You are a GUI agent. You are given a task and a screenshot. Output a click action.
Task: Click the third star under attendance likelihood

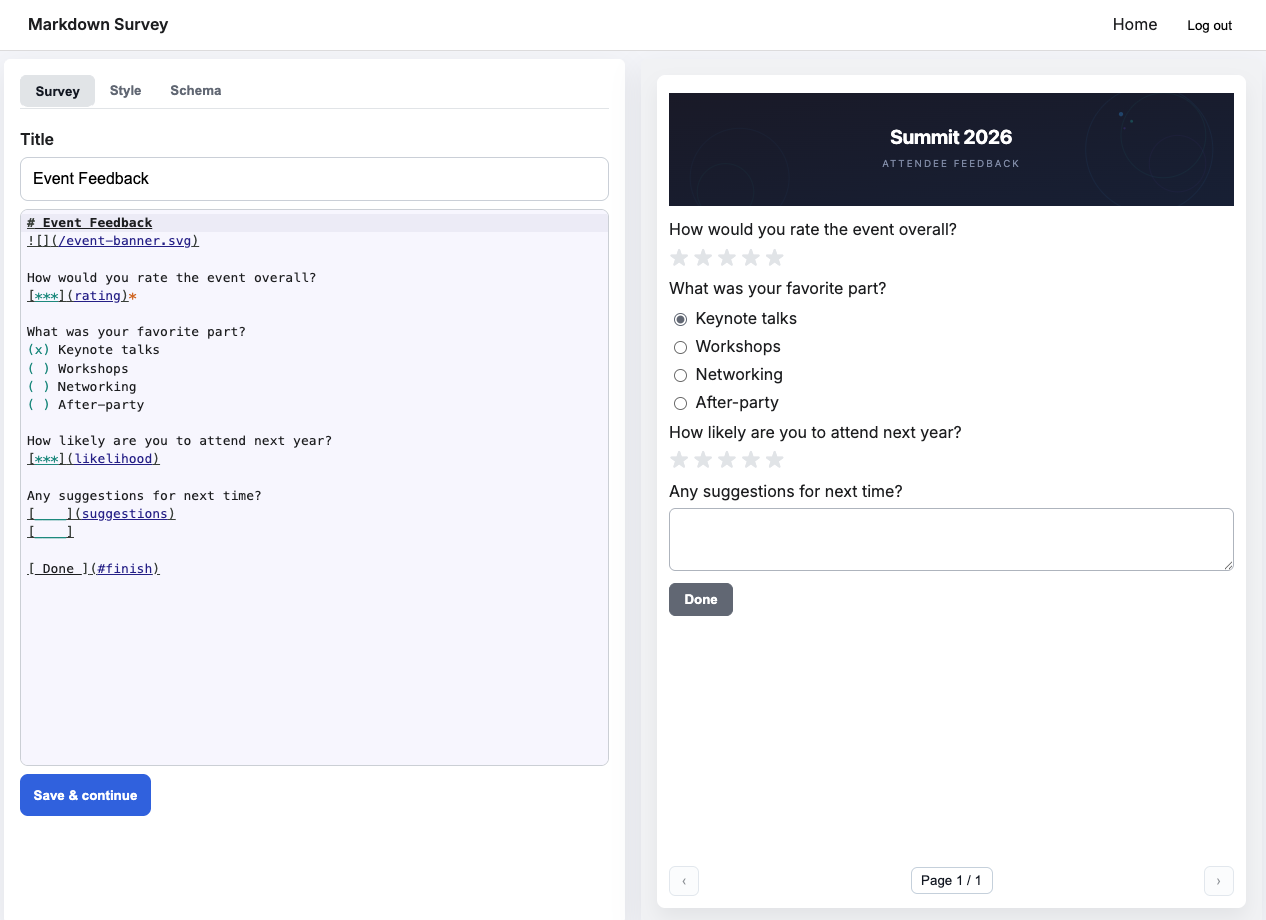[727, 459]
